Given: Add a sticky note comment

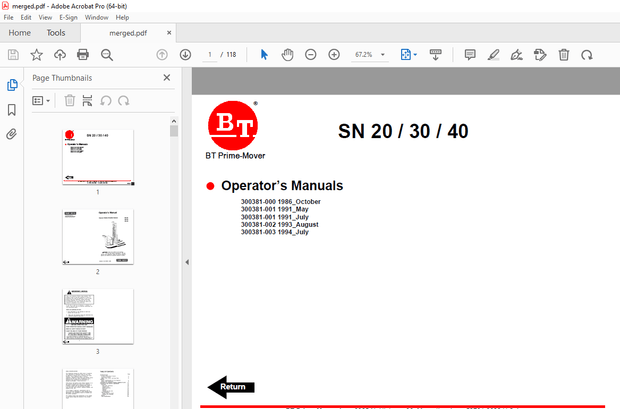Looking at the screenshot, I should coord(470,55).
